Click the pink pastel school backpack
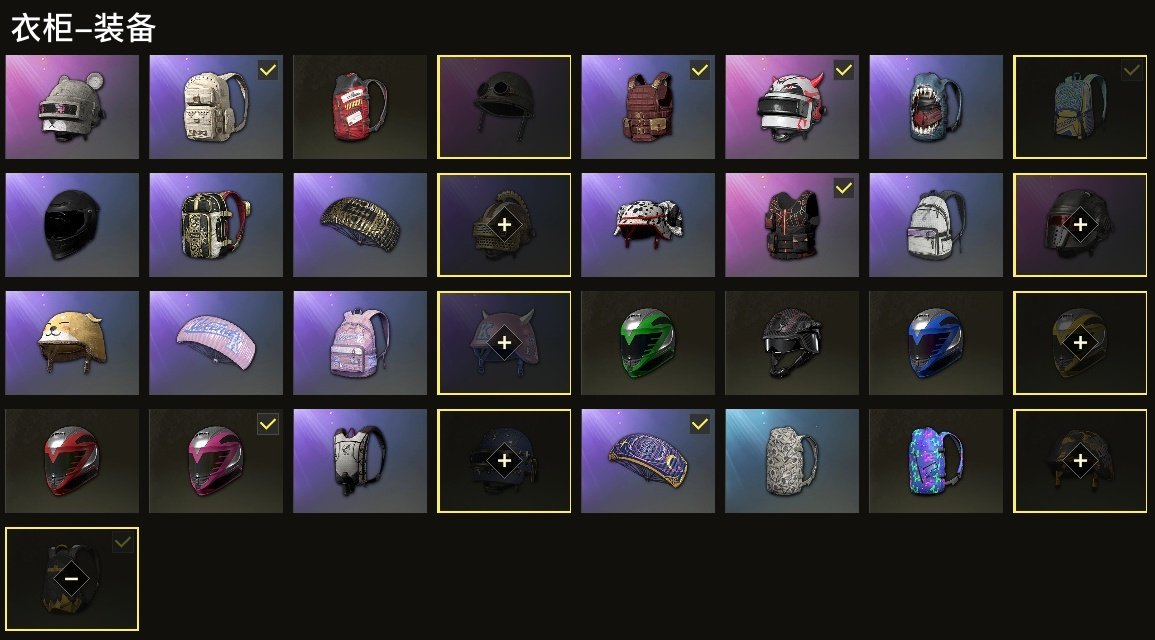The height and width of the screenshot is (640, 1155). point(359,343)
